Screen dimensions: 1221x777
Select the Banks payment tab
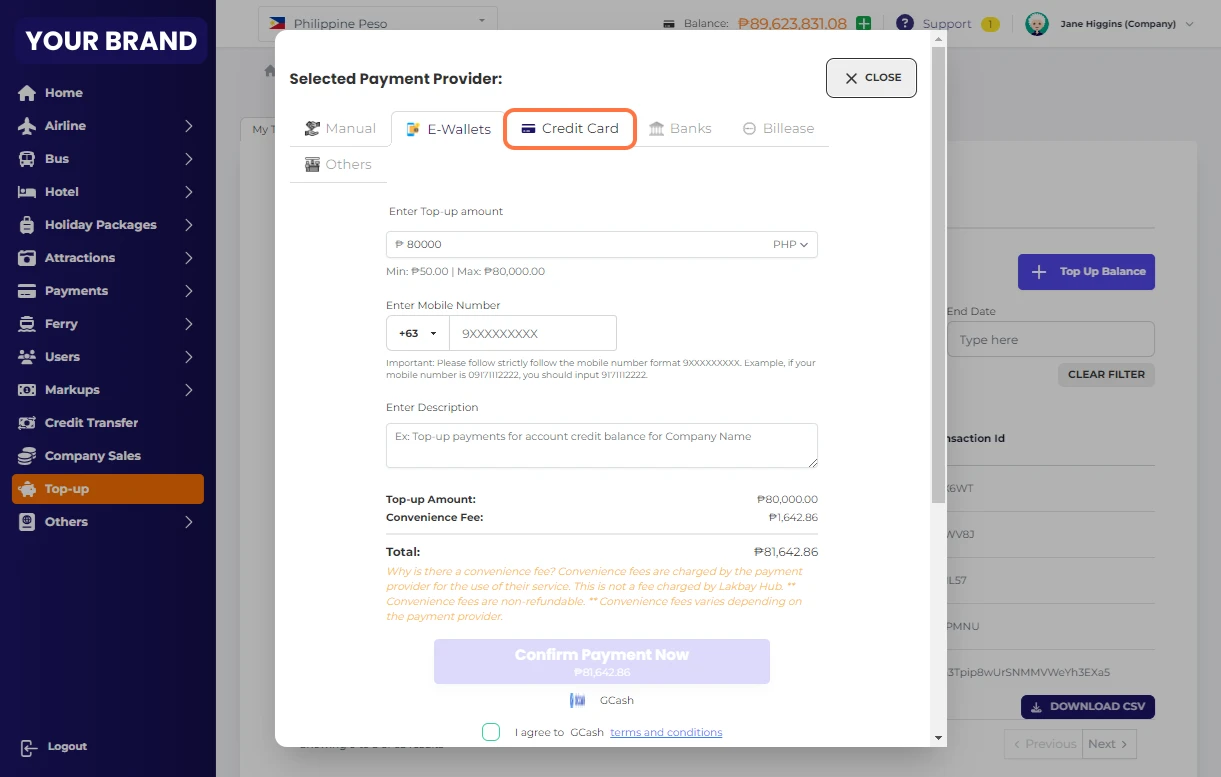(x=680, y=129)
